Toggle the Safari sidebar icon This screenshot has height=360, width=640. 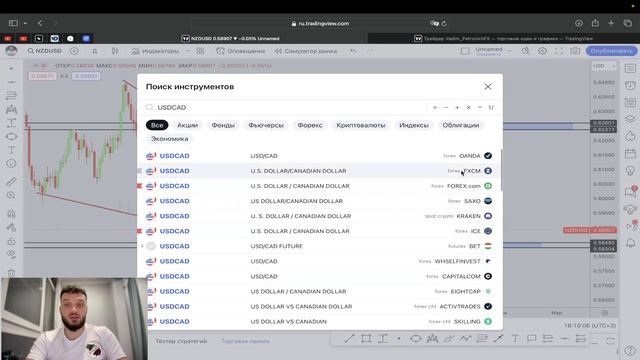pos(13,23)
